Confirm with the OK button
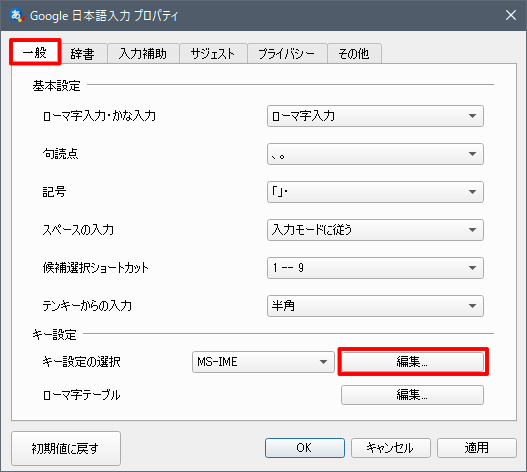 305,448
